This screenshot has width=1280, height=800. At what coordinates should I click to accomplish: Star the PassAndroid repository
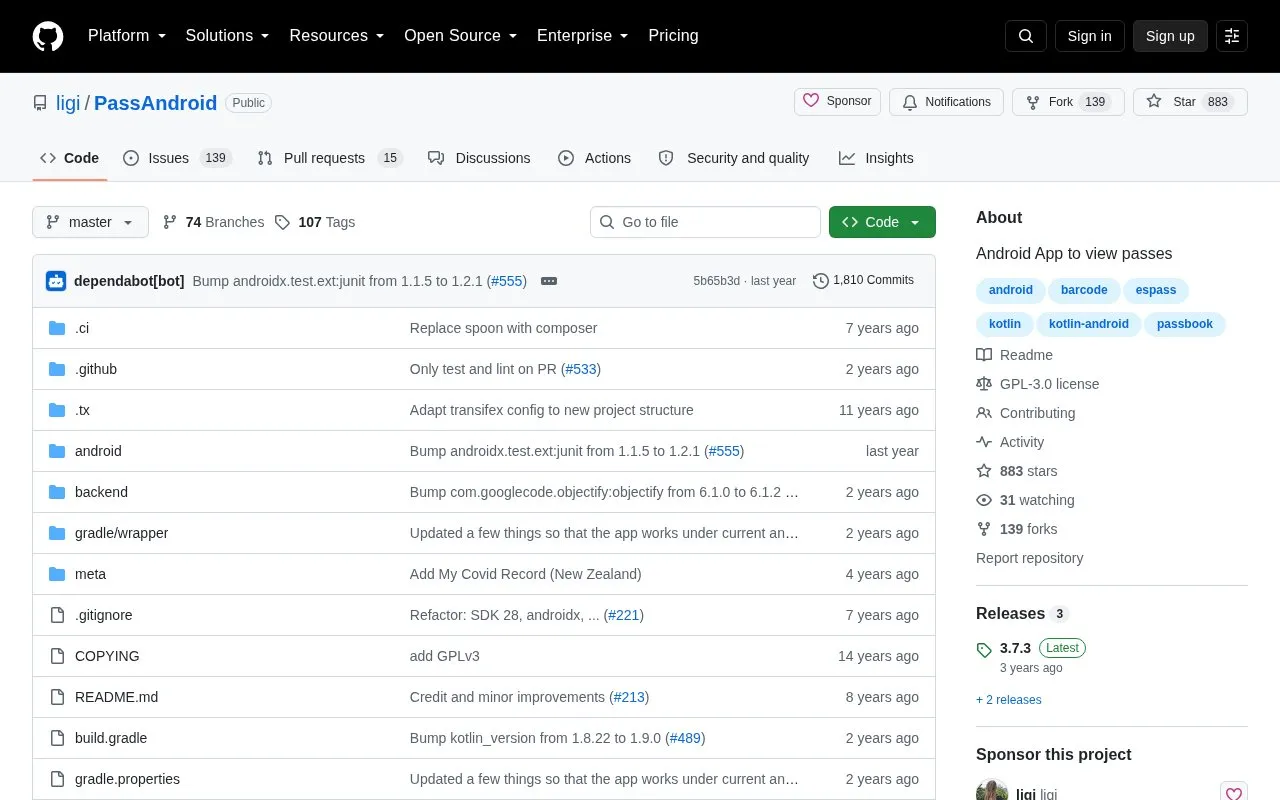click(x=1190, y=102)
